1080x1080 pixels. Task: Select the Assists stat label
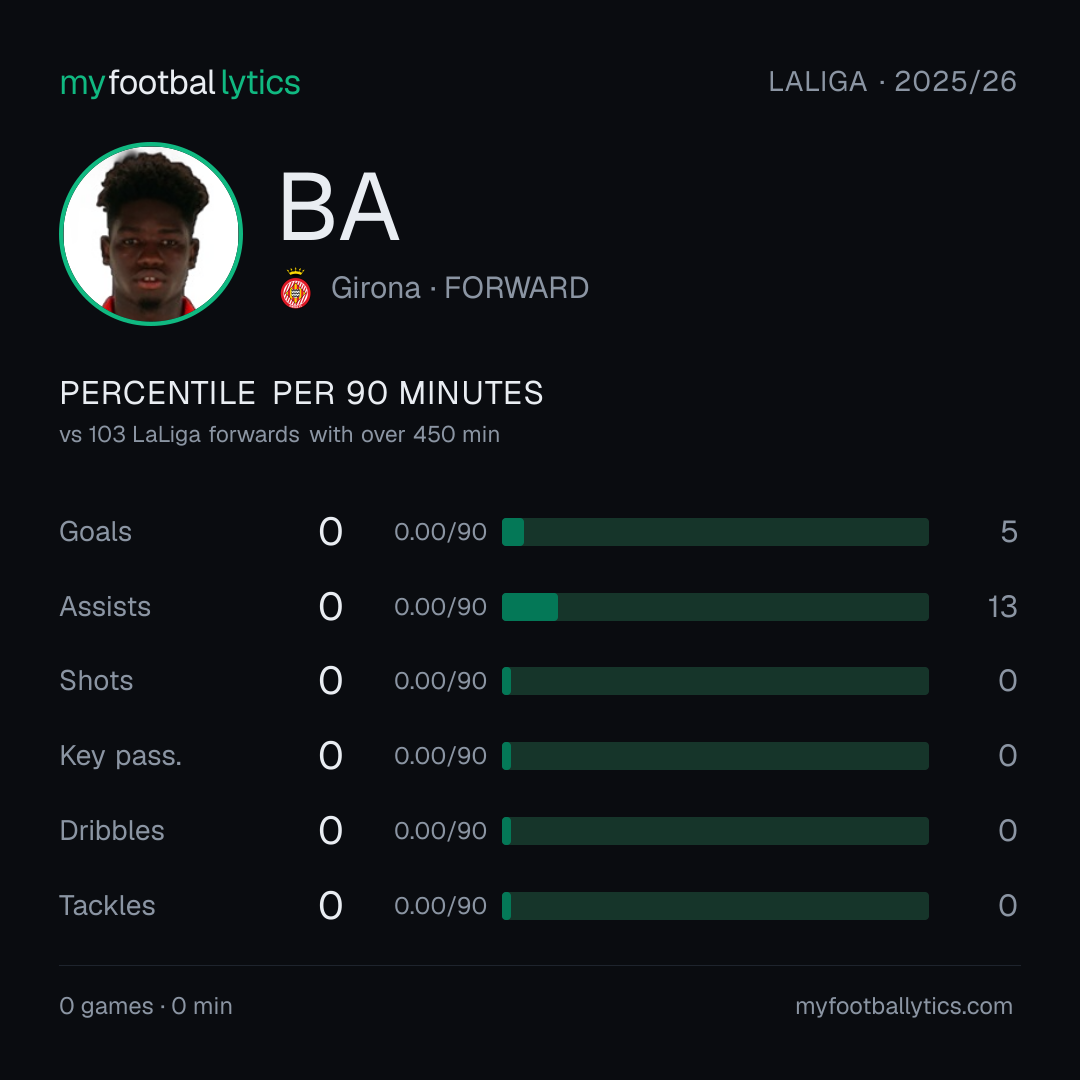105,607
